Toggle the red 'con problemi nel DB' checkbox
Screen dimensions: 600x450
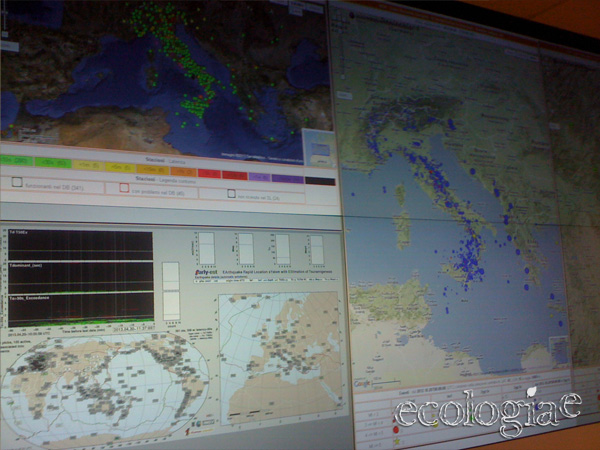coord(124,187)
